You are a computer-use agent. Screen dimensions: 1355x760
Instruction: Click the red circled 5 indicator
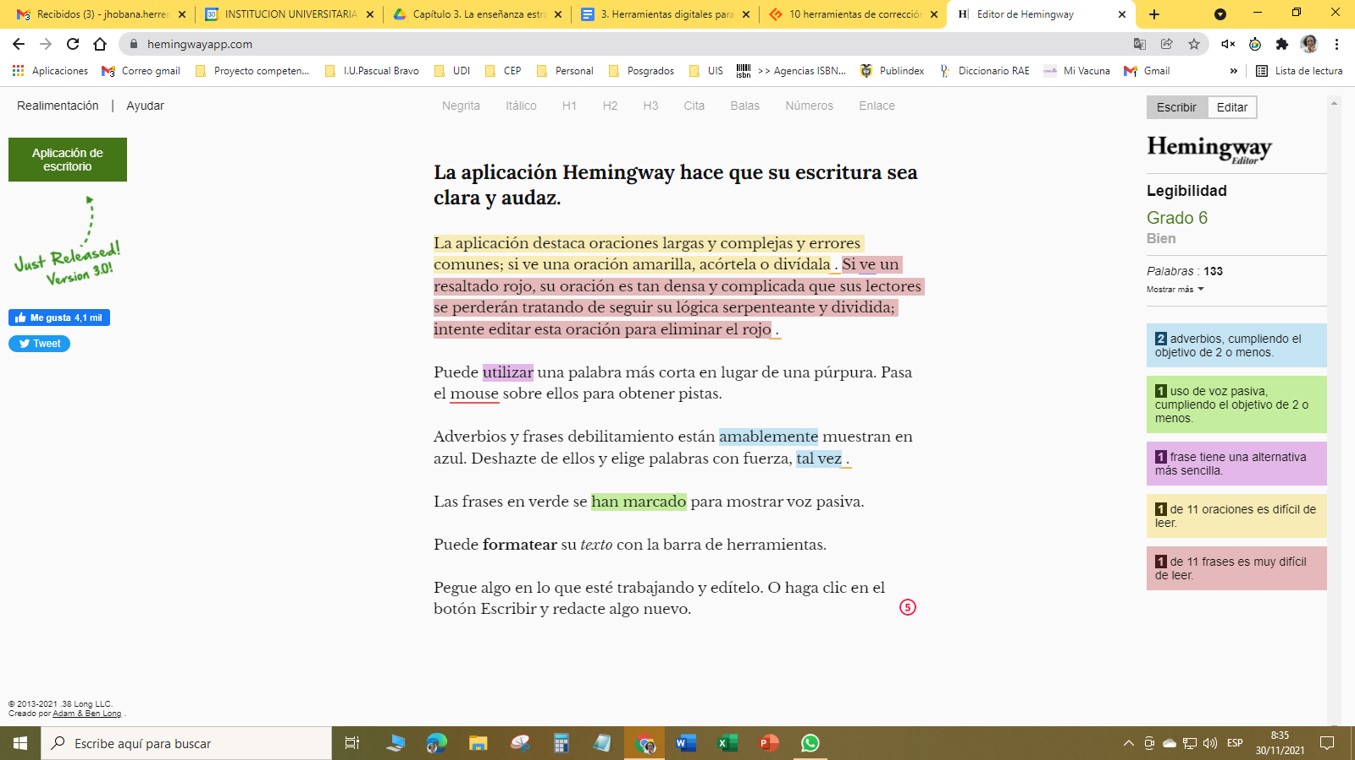(x=908, y=607)
